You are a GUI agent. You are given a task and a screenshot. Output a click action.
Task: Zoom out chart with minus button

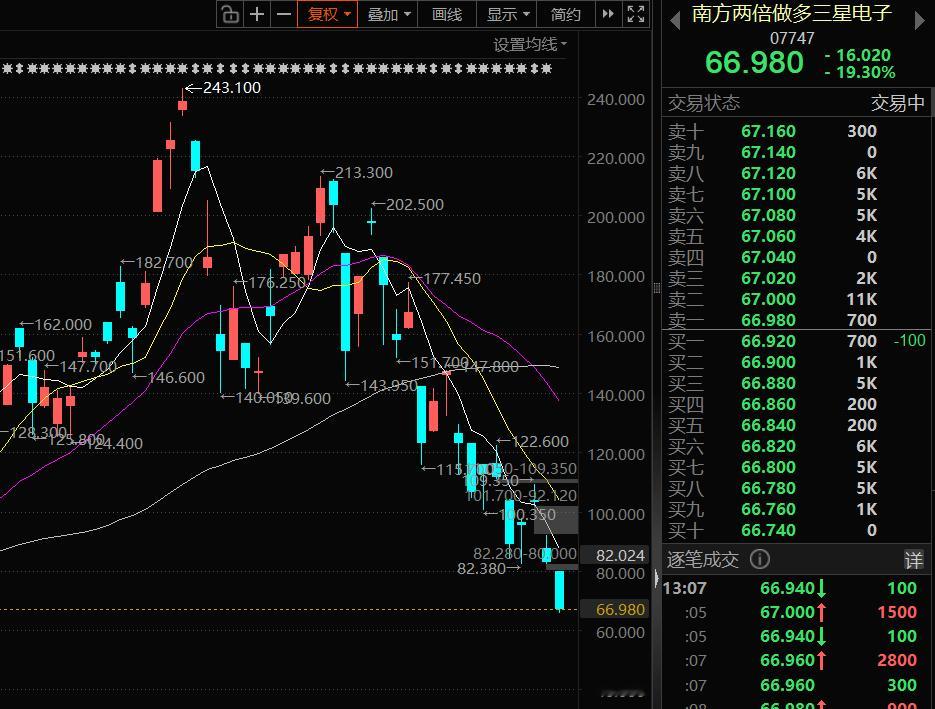(x=284, y=14)
